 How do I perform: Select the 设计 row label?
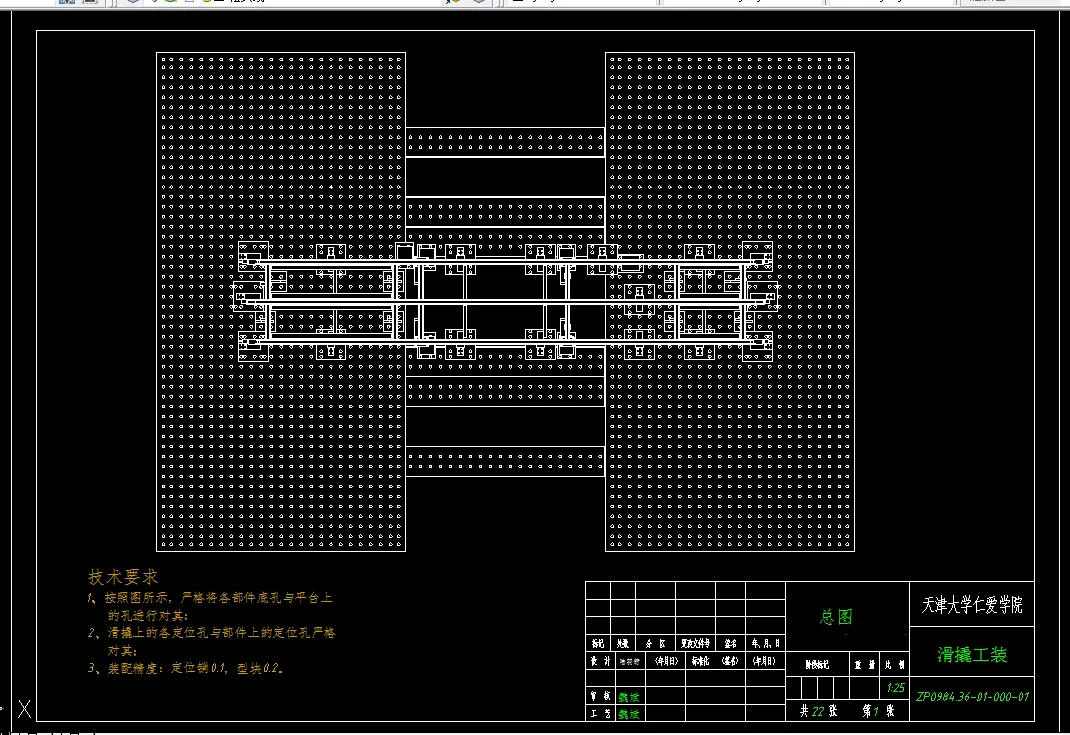tap(601, 661)
